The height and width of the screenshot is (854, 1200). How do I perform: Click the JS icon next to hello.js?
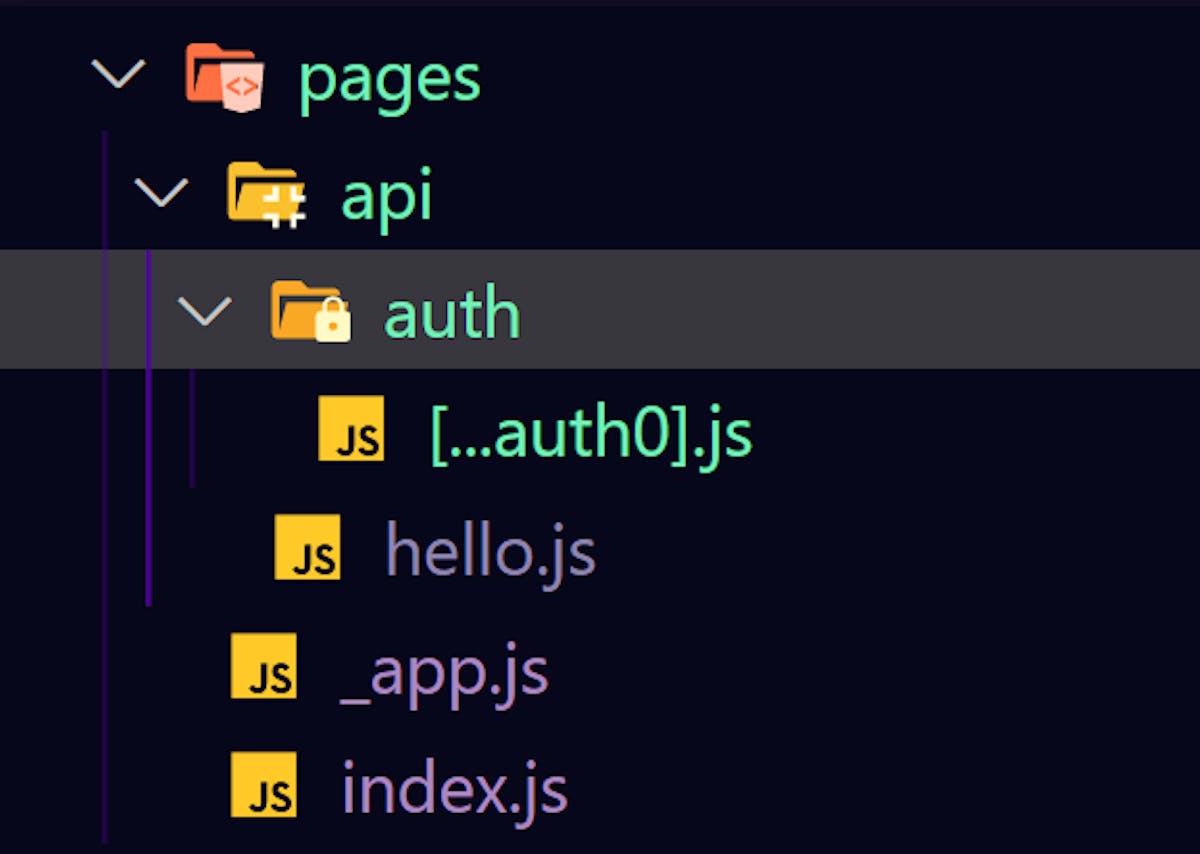307,548
